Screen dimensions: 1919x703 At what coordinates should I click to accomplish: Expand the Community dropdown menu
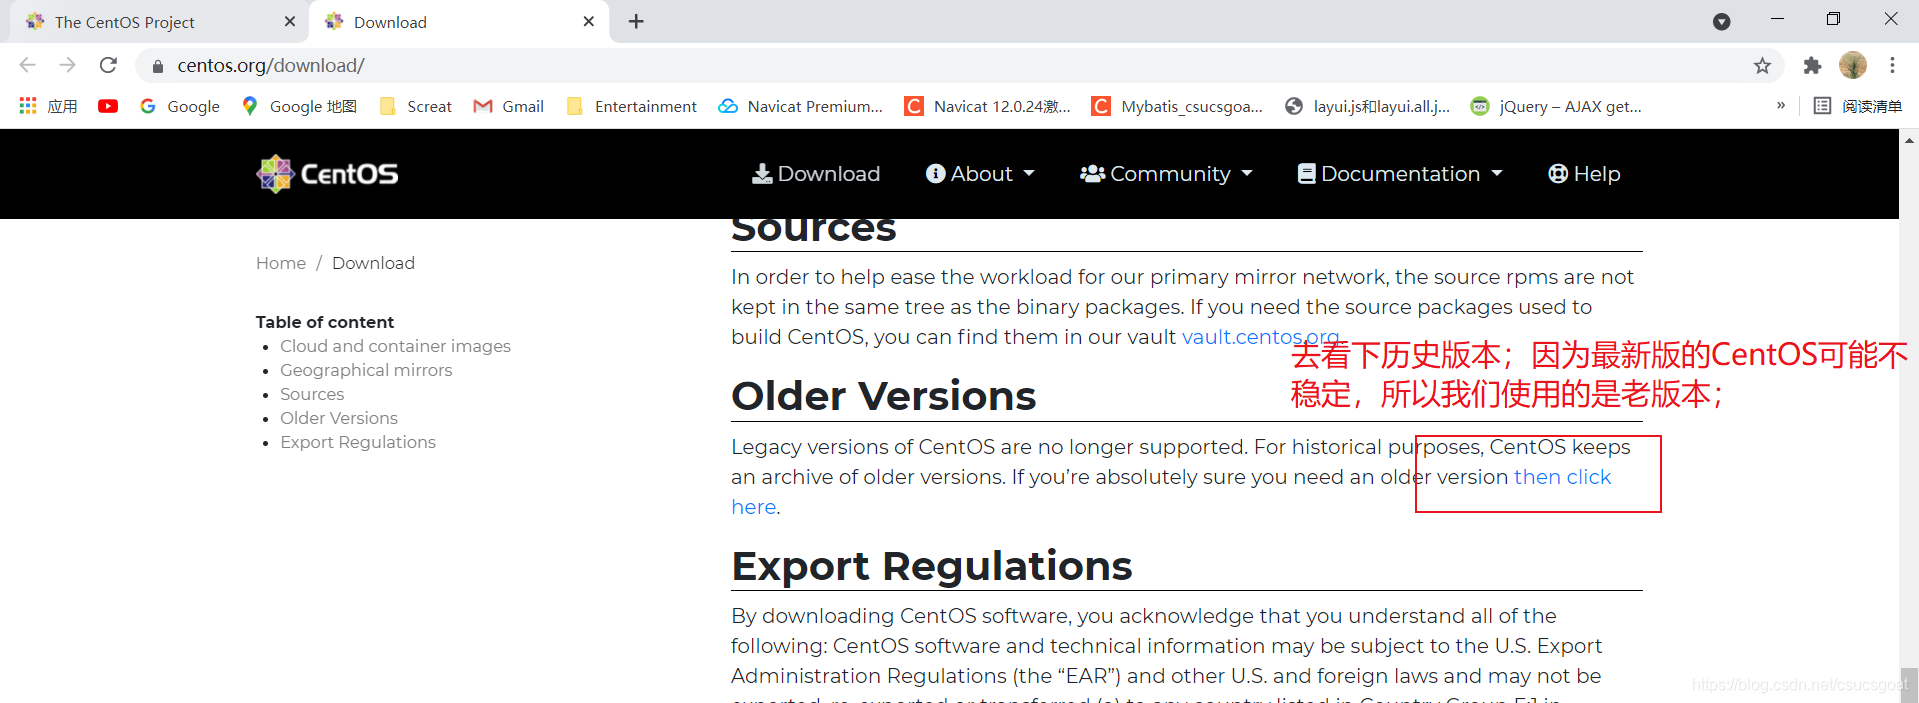coord(1166,174)
